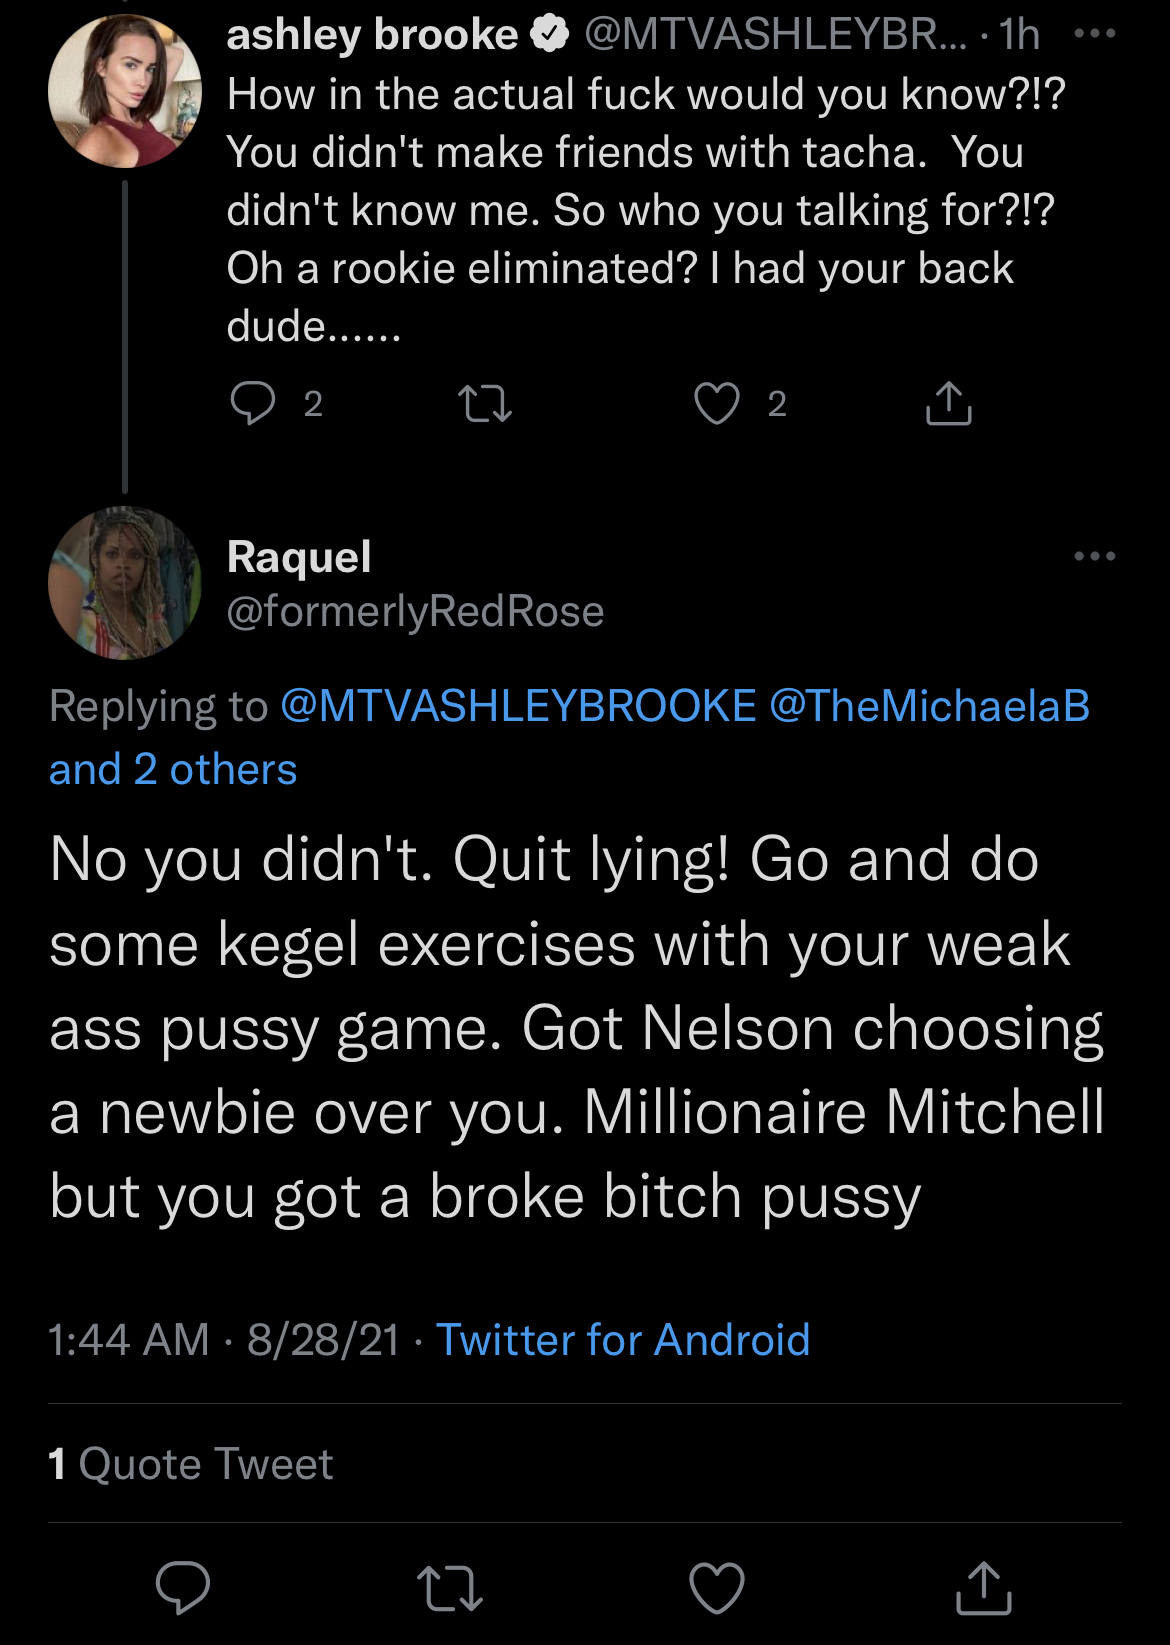Open the @MTVASHLEYBROOKE mention link
Image resolution: width=1170 pixels, height=1645 pixels.
click(x=518, y=706)
